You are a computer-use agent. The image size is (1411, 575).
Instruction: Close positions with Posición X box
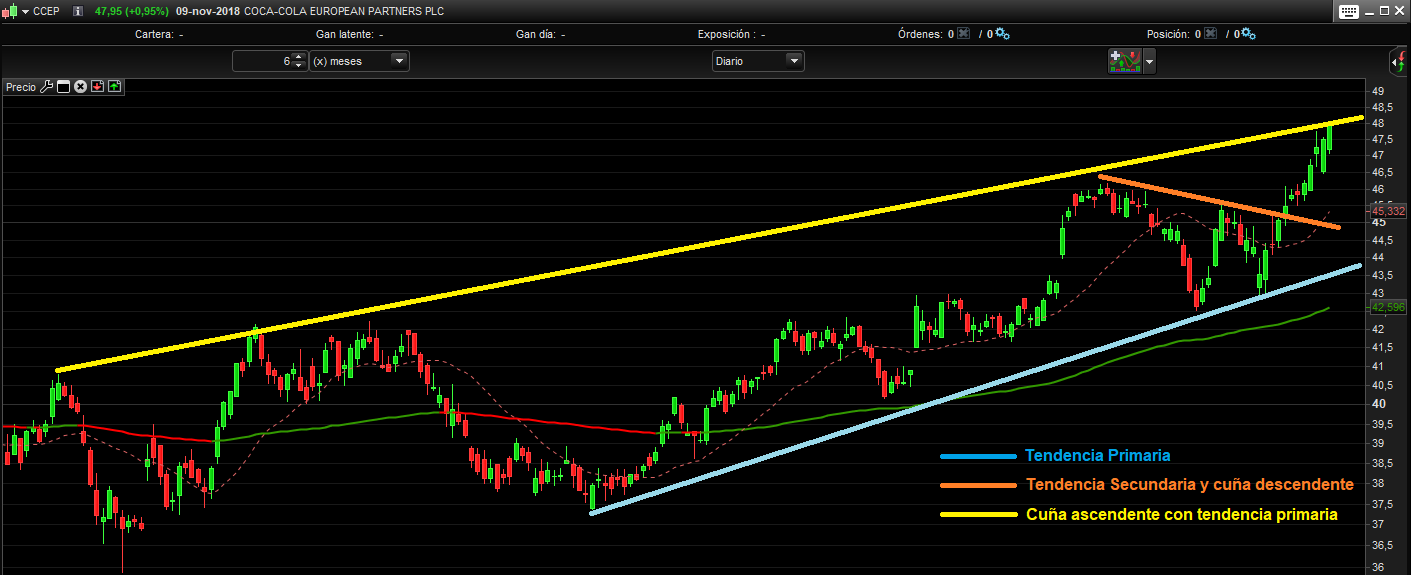[1210, 34]
